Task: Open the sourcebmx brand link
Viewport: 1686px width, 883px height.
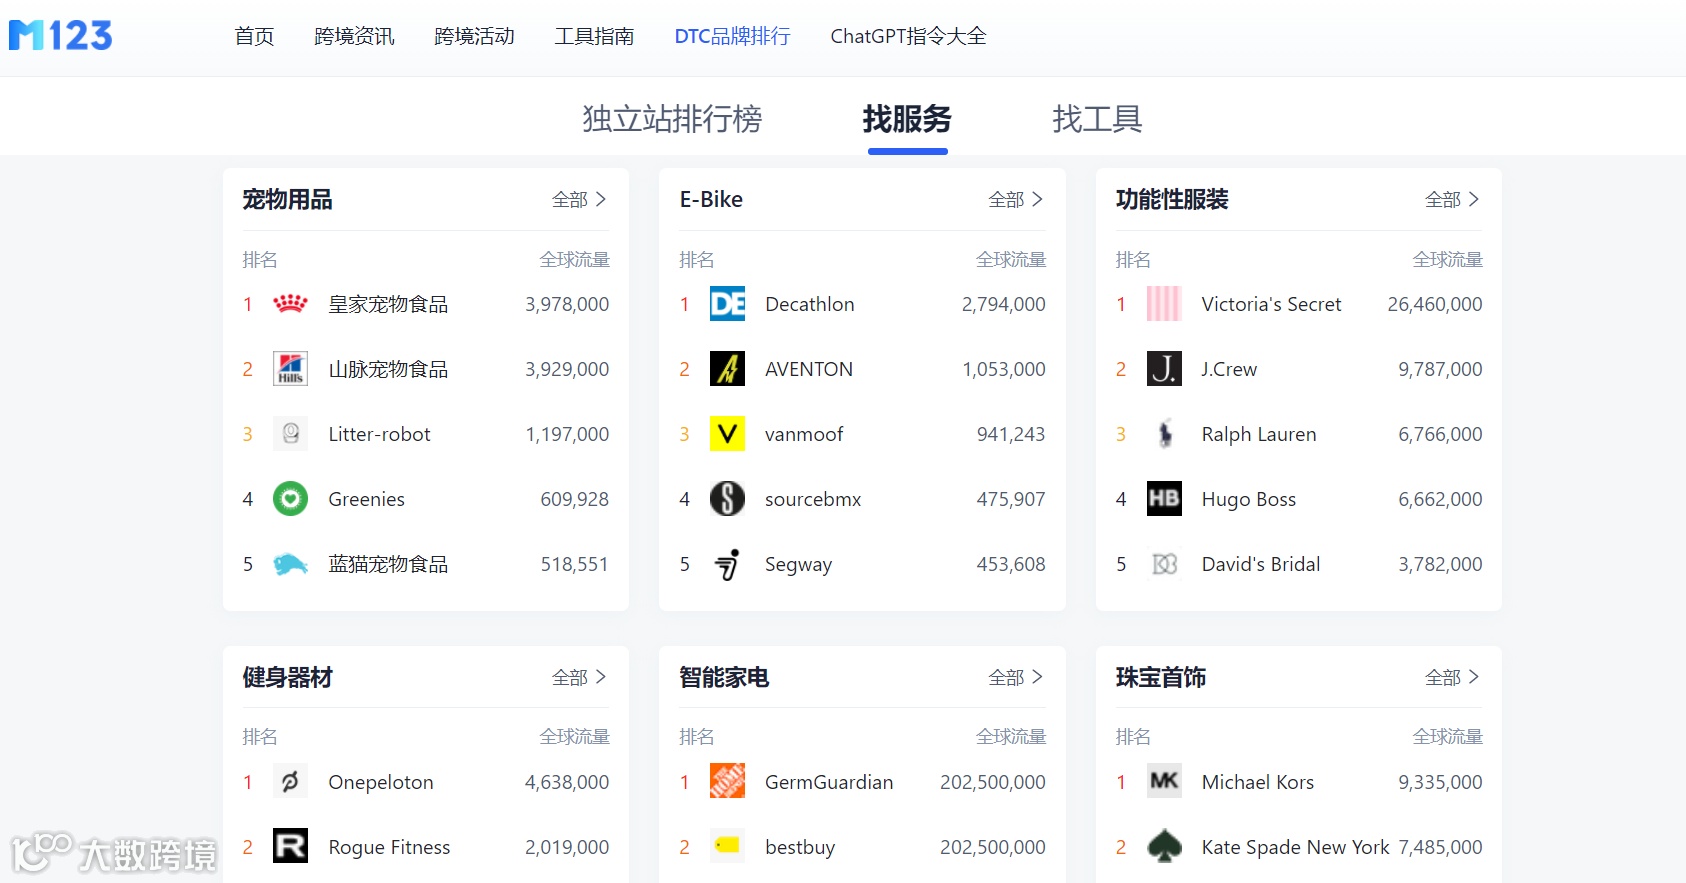Action: pos(813,499)
